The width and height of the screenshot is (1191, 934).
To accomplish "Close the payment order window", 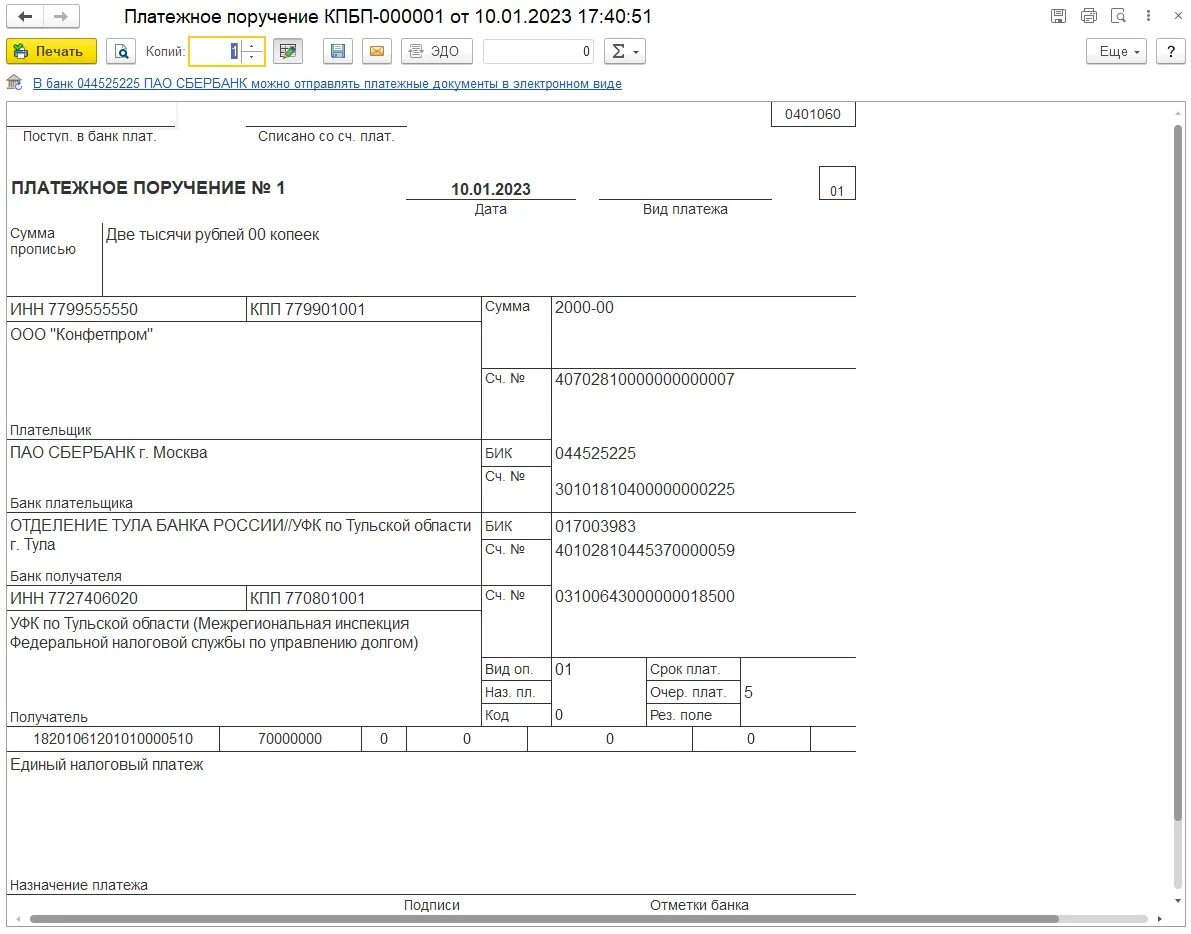I will [x=1177, y=16].
